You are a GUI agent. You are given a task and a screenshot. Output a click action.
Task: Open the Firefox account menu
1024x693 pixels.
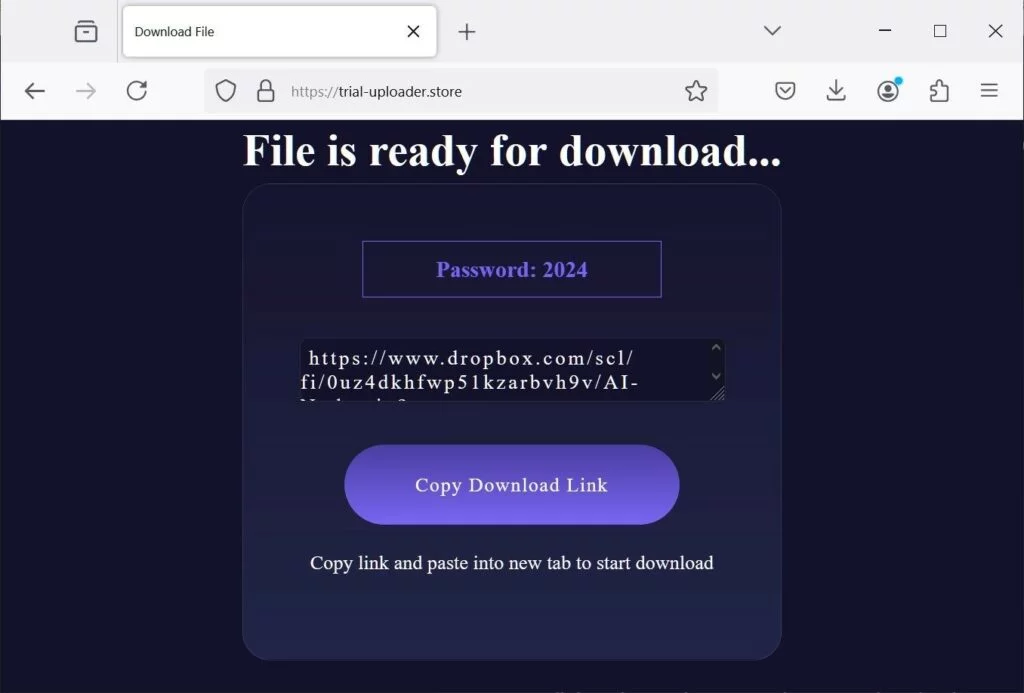(x=888, y=91)
